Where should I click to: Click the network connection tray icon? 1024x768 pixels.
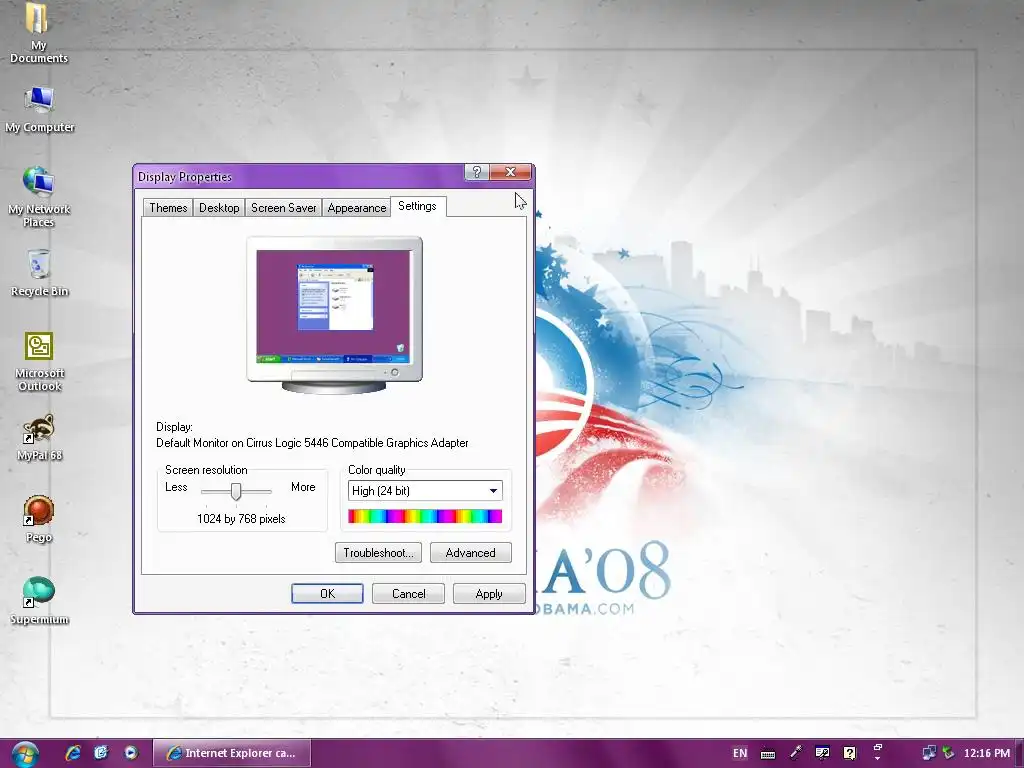pos(928,753)
